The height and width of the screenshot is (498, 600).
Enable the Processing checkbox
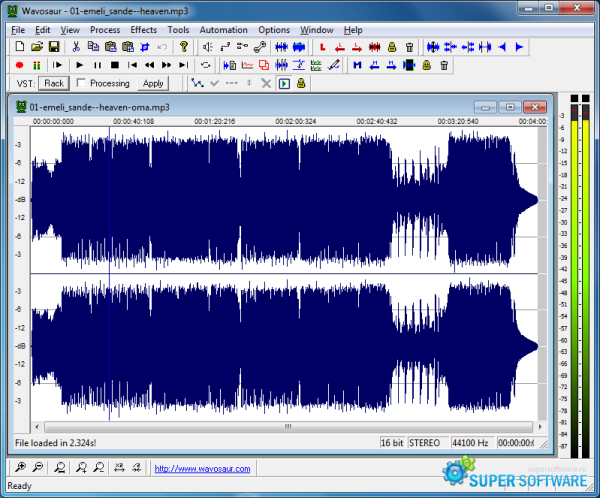81,83
